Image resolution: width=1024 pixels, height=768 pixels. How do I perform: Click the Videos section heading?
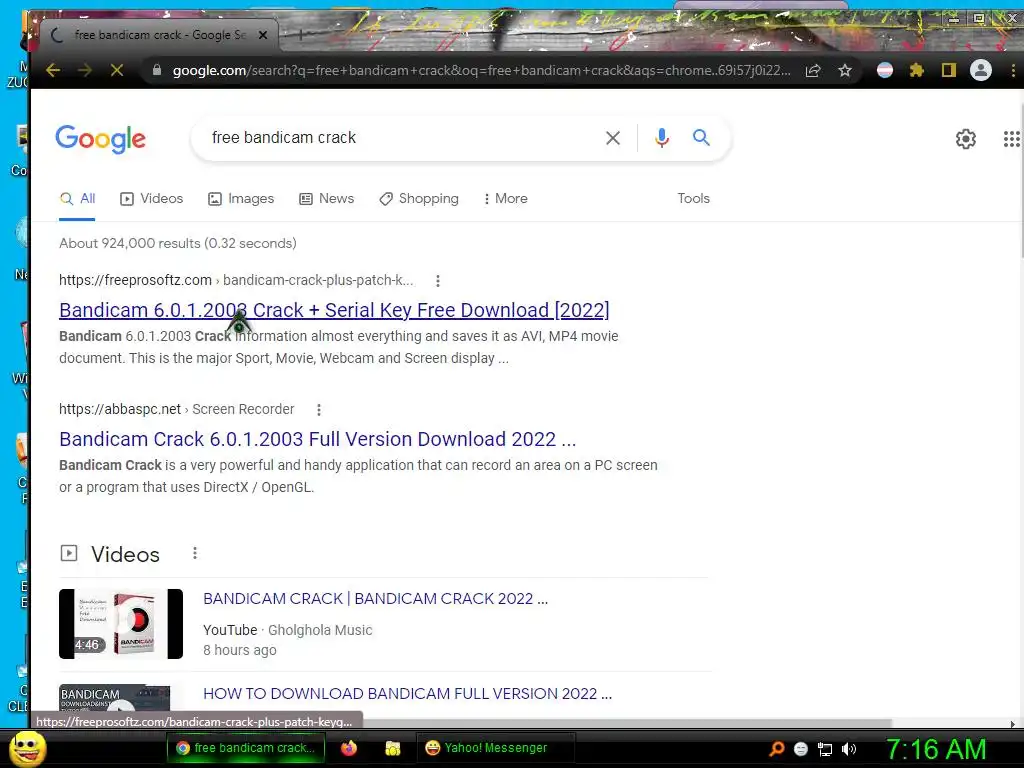pos(125,554)
